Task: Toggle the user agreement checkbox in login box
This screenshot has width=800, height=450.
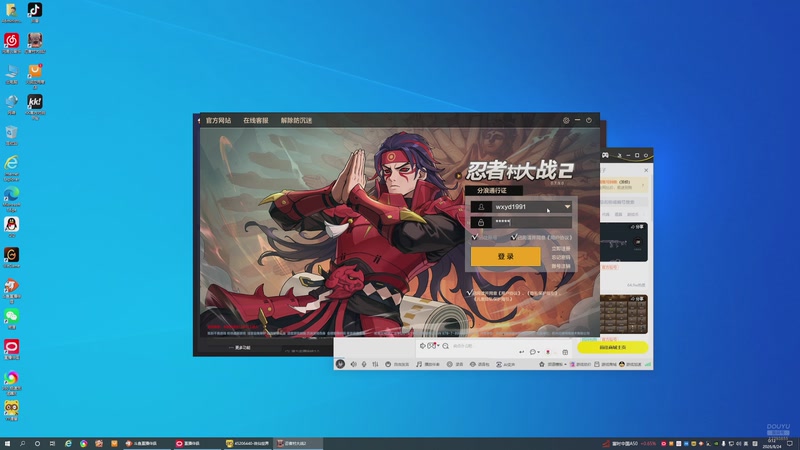Action: click(514, 237)
